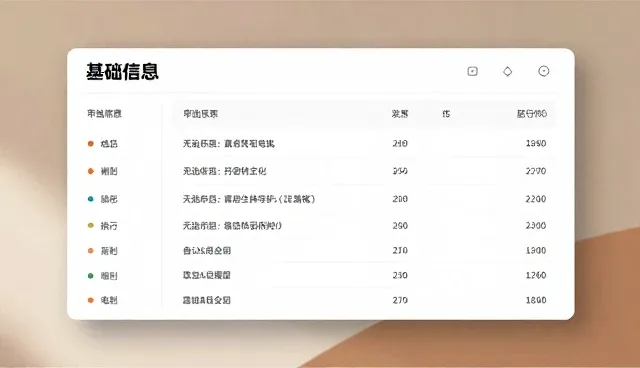The height and width of the screenshot is (368, 640).
Task: Click the diamond-shaped icon in header
Action: point(507,71)
